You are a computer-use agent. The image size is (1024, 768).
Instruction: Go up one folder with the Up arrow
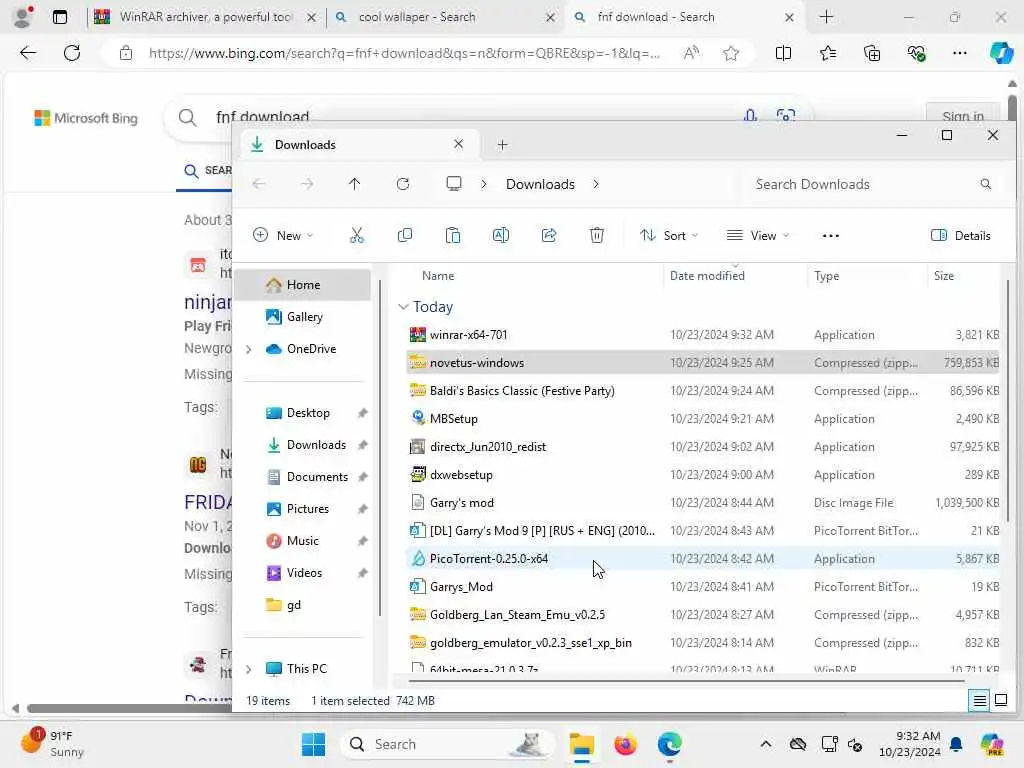click(x=355, y=184)
